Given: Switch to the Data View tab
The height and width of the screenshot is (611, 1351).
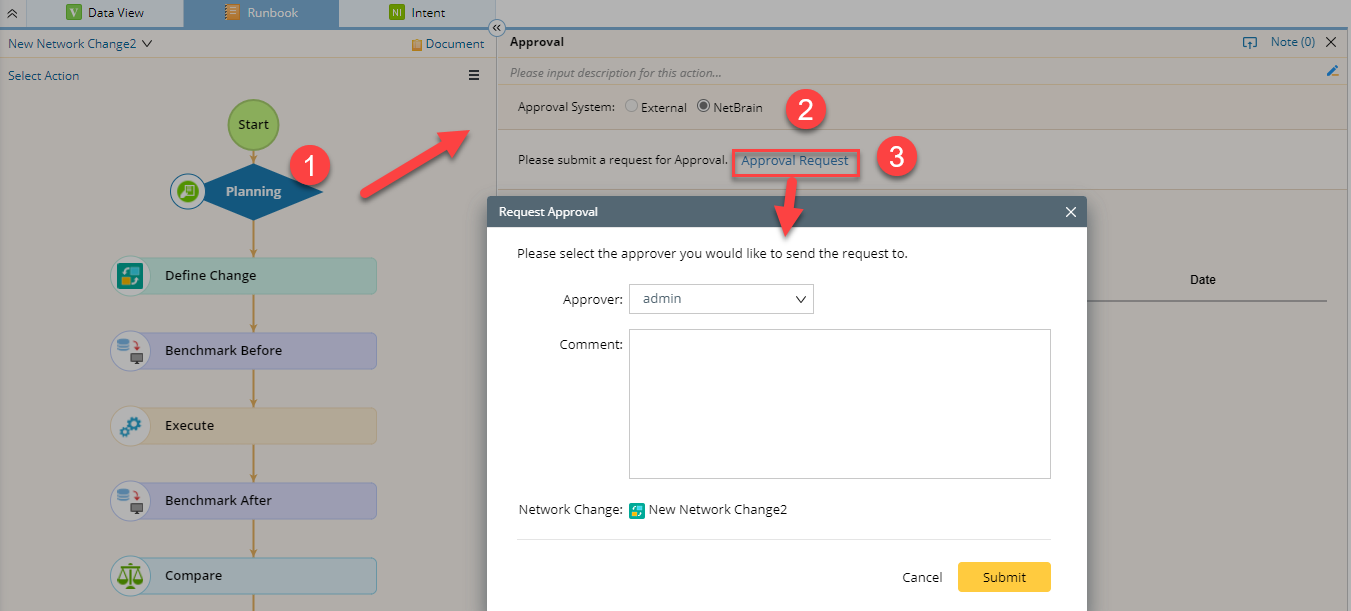Looking at the screenshot, I should [x=105, y=13].
